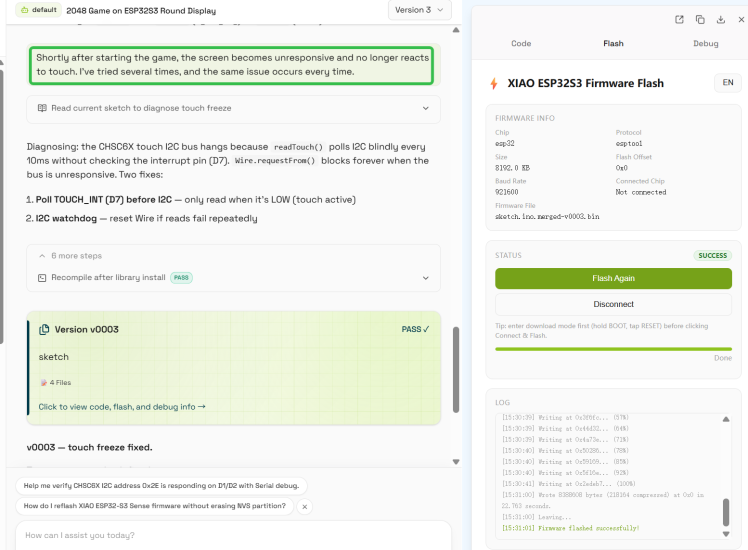Switch to the Code tab

click(521, 43)
